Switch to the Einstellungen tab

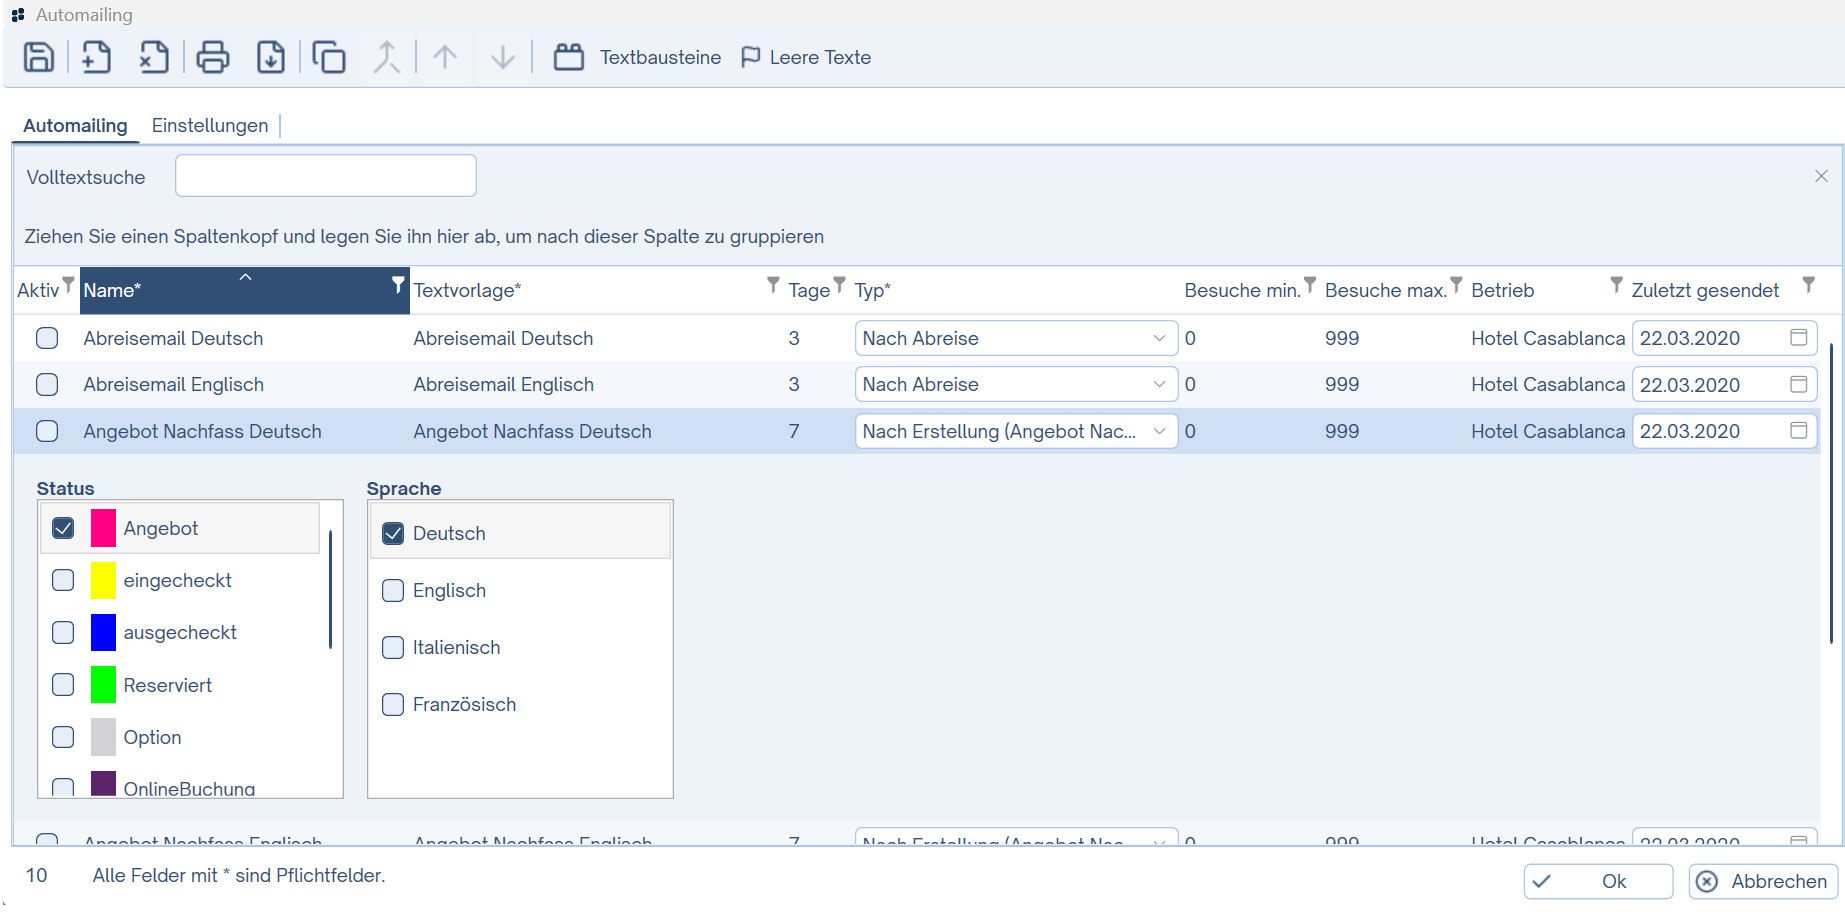[210, 125]
